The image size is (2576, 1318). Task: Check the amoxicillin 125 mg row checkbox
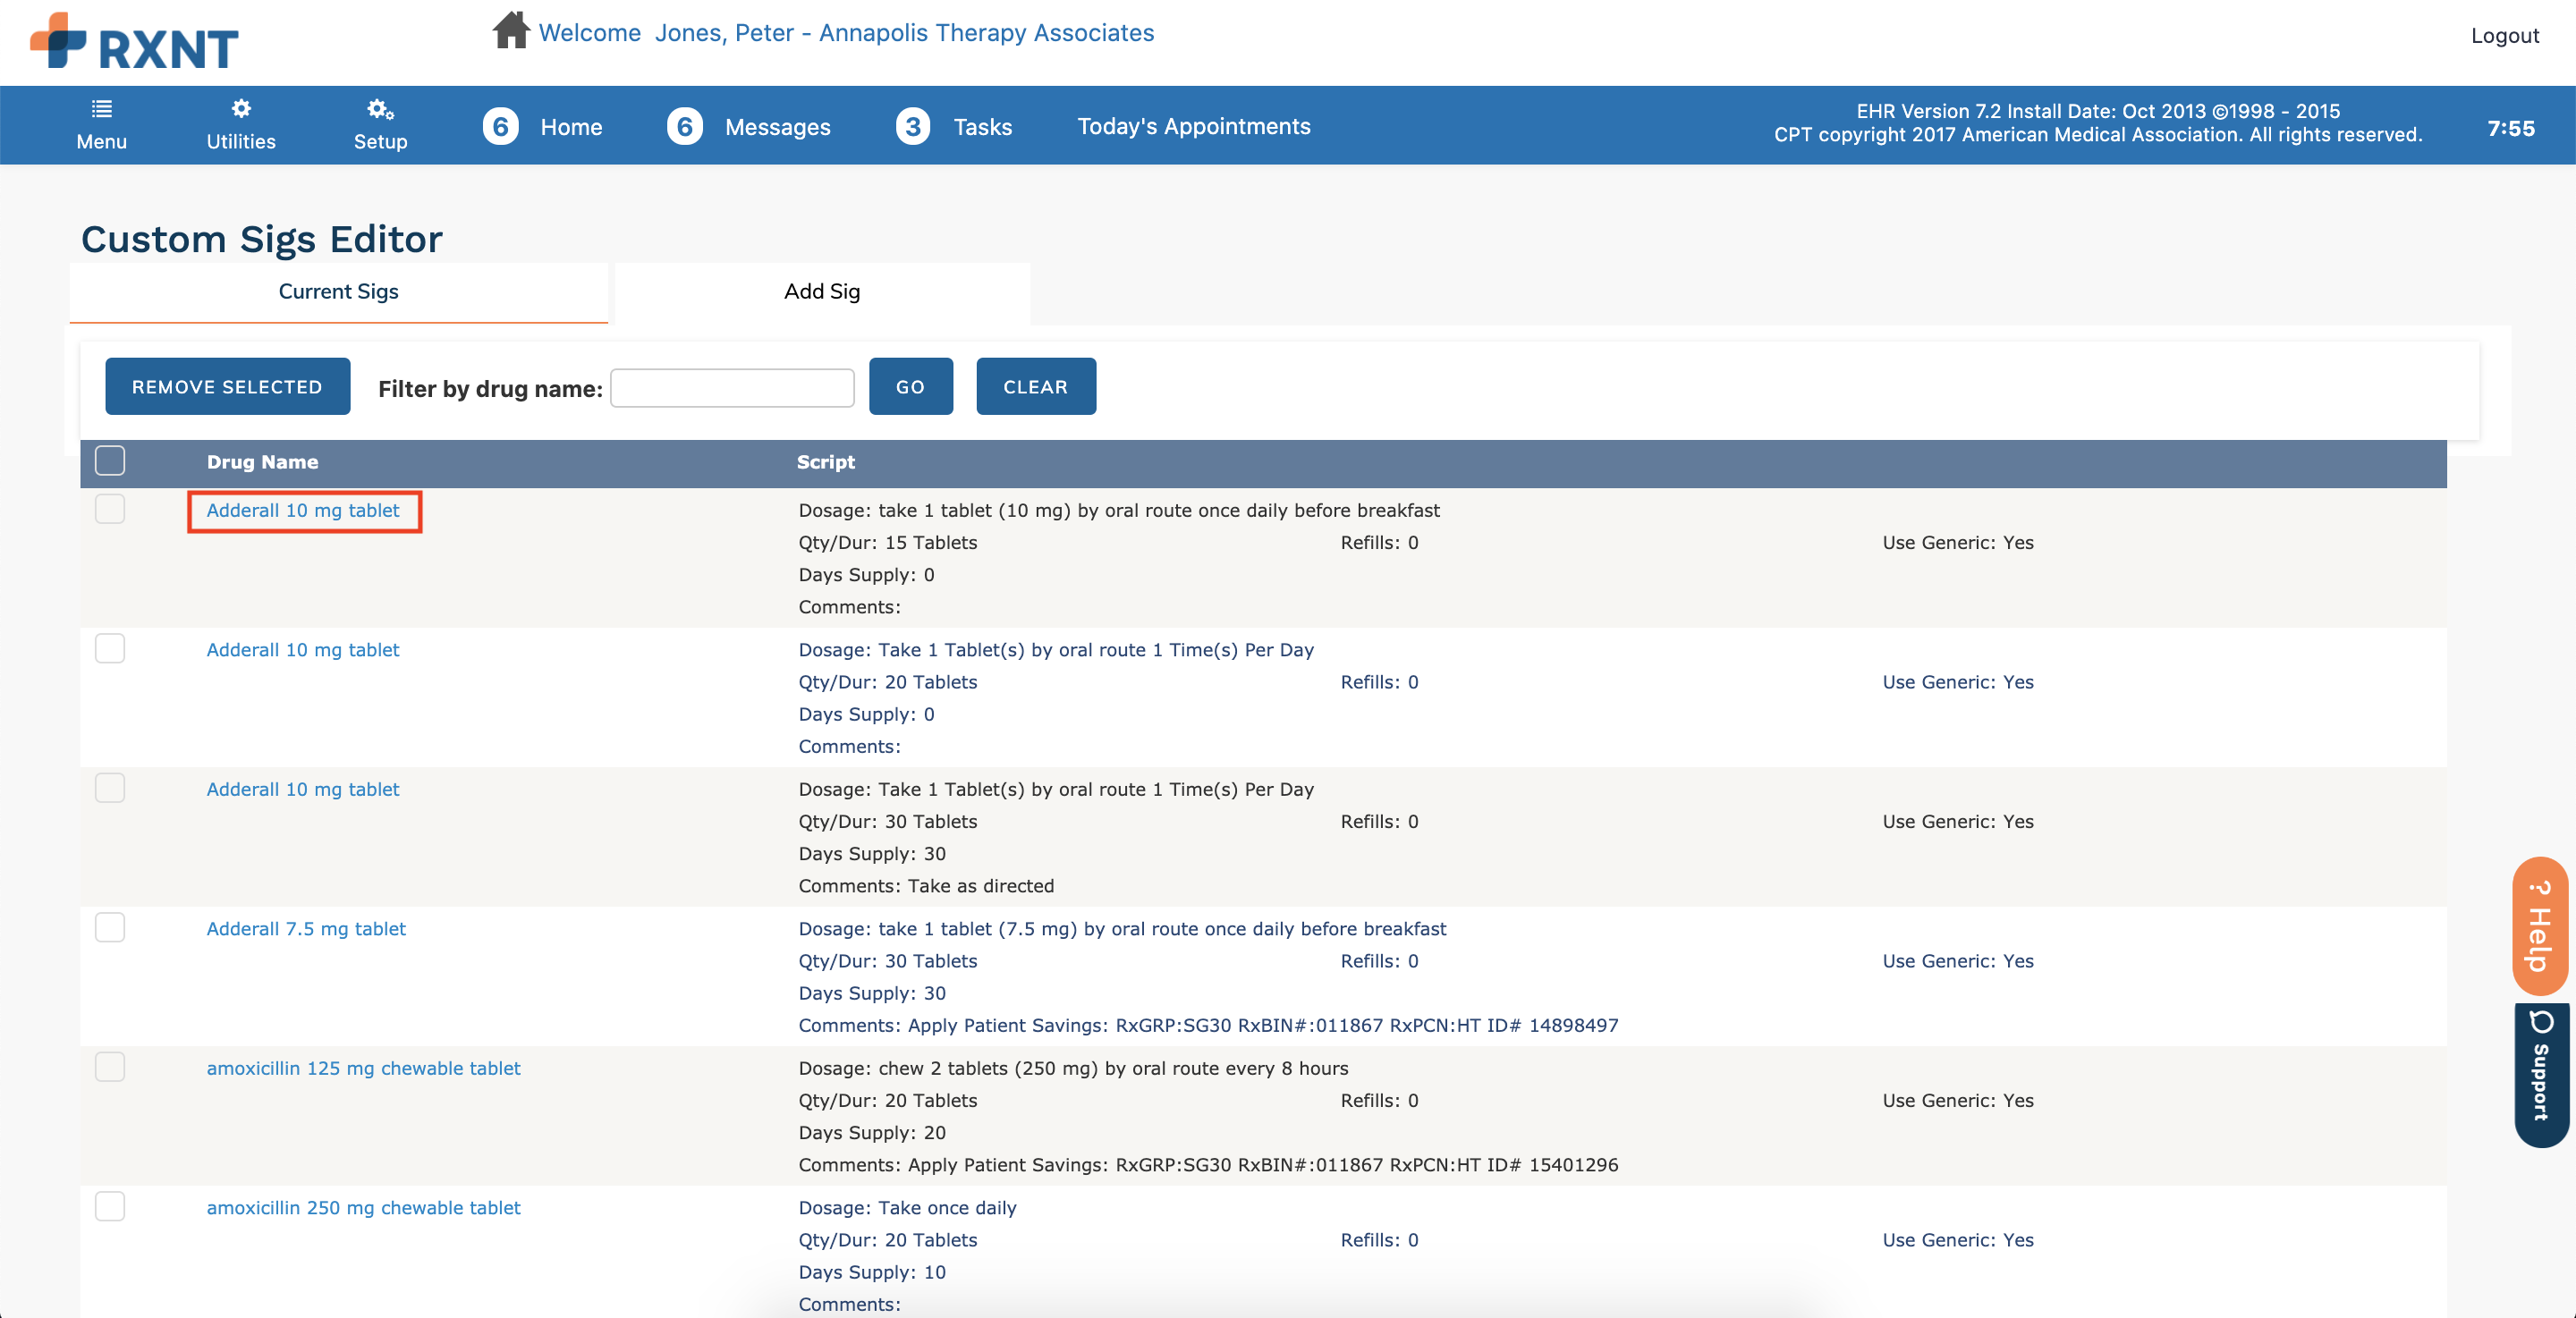click(110, 1067)
